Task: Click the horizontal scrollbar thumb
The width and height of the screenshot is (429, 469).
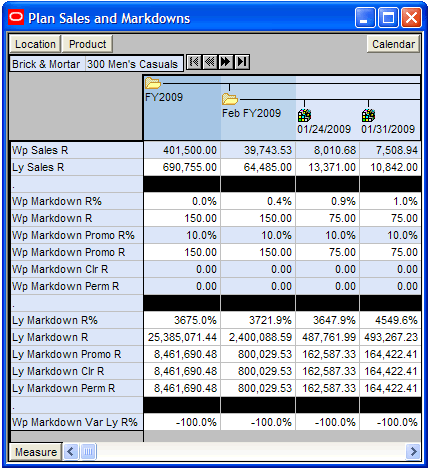Action: coord(88,452)
